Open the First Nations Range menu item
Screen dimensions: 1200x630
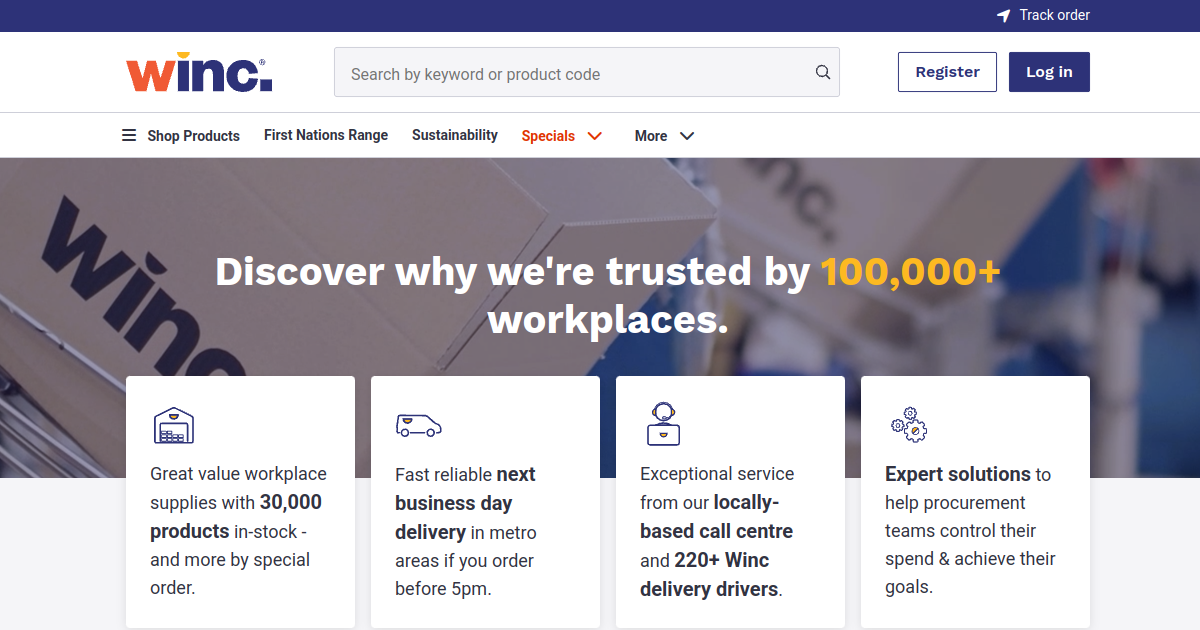click(326, 135)
